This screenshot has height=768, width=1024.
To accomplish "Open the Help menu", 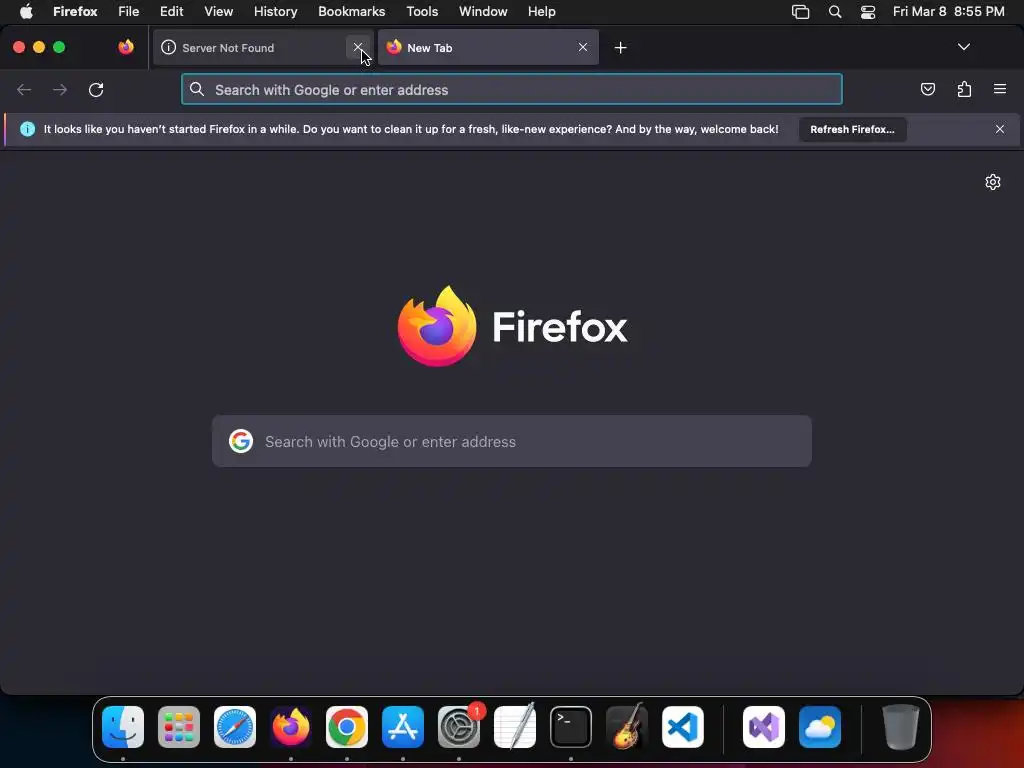I will coord(541,12).
